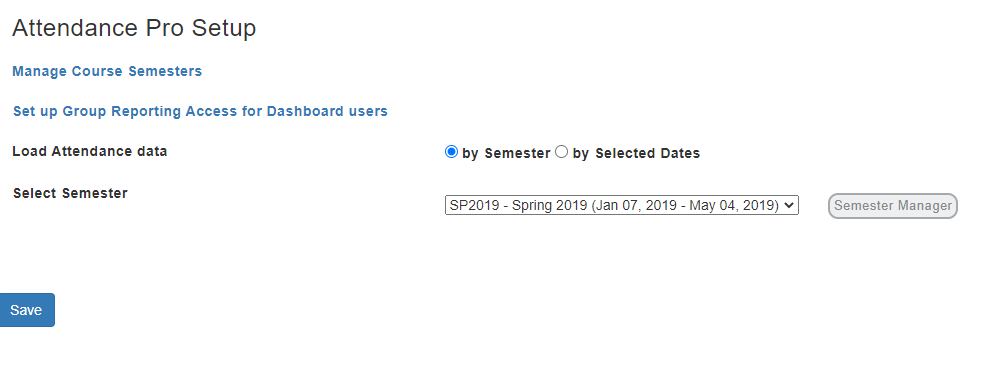Click the word 'Semesters' in Manage link
The height and width of the screenshot is (392, 994).
(x=165, y=71)
